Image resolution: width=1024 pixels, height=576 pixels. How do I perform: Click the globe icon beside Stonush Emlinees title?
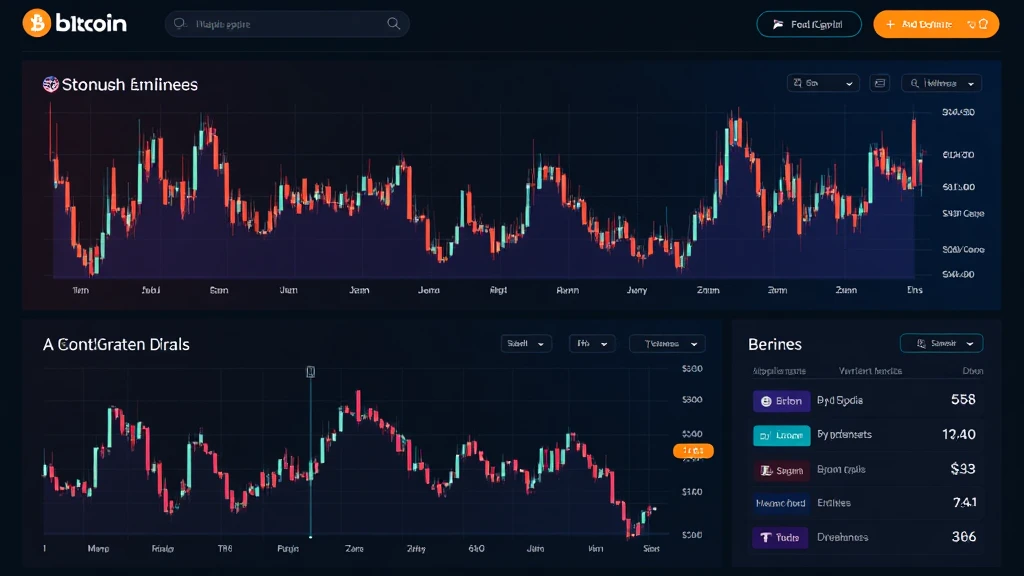click(50, 85)
